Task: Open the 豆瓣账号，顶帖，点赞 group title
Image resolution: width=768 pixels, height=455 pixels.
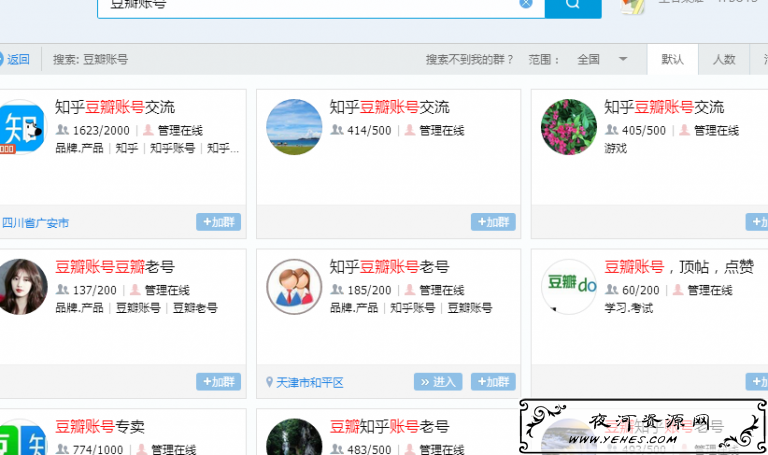Action: click(x=679, y=267)
